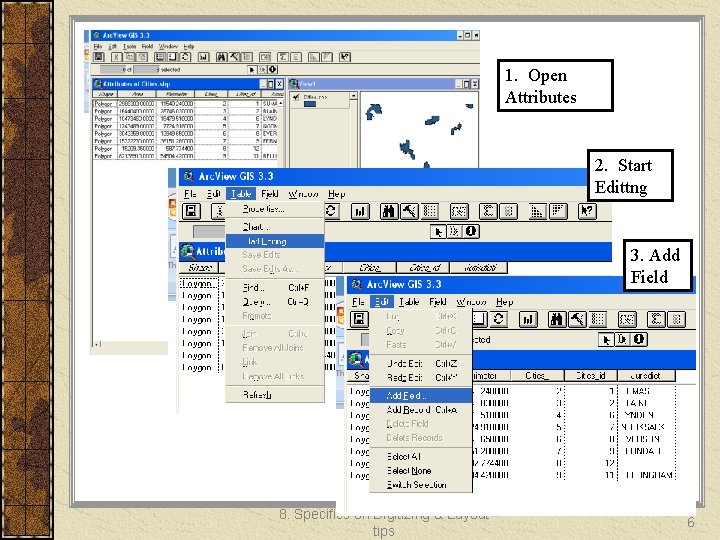Click Summarize icon in window with Table menu open

[x=488, y=211]
